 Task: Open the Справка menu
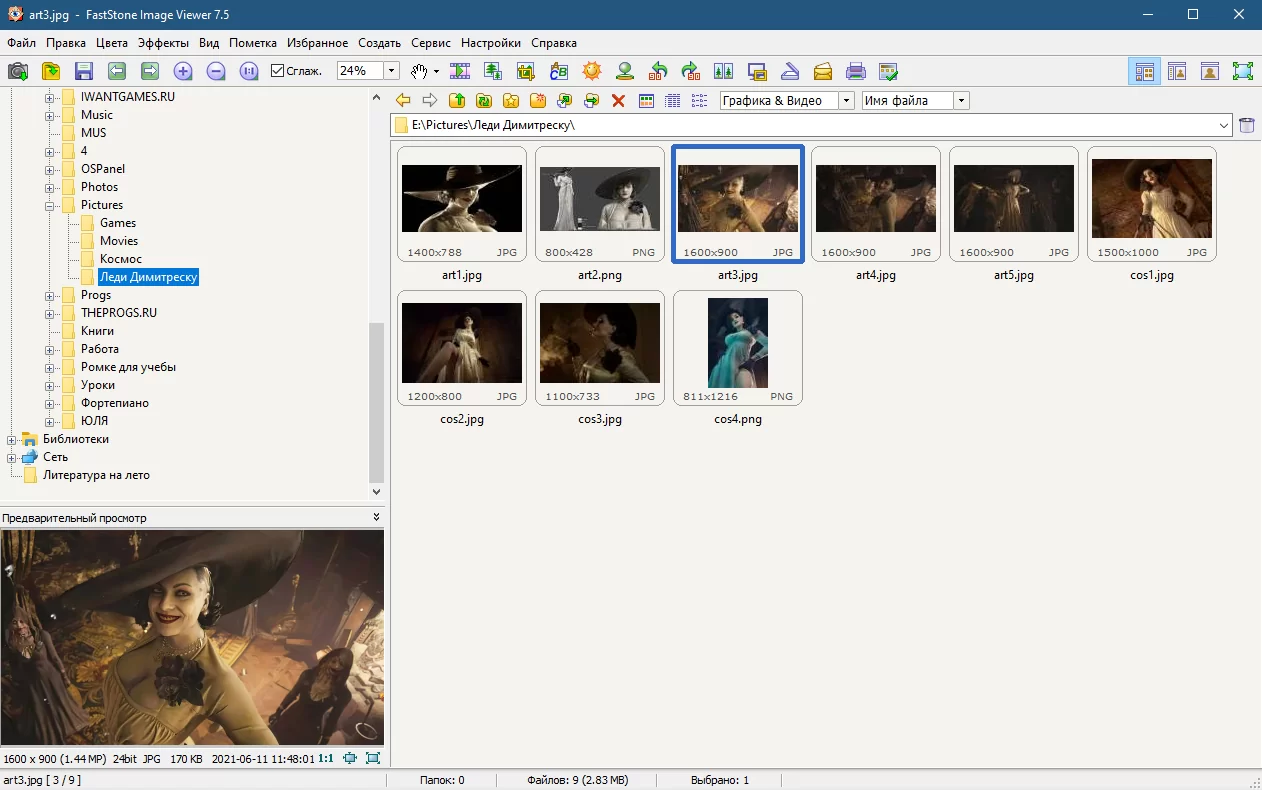[554, 43]
